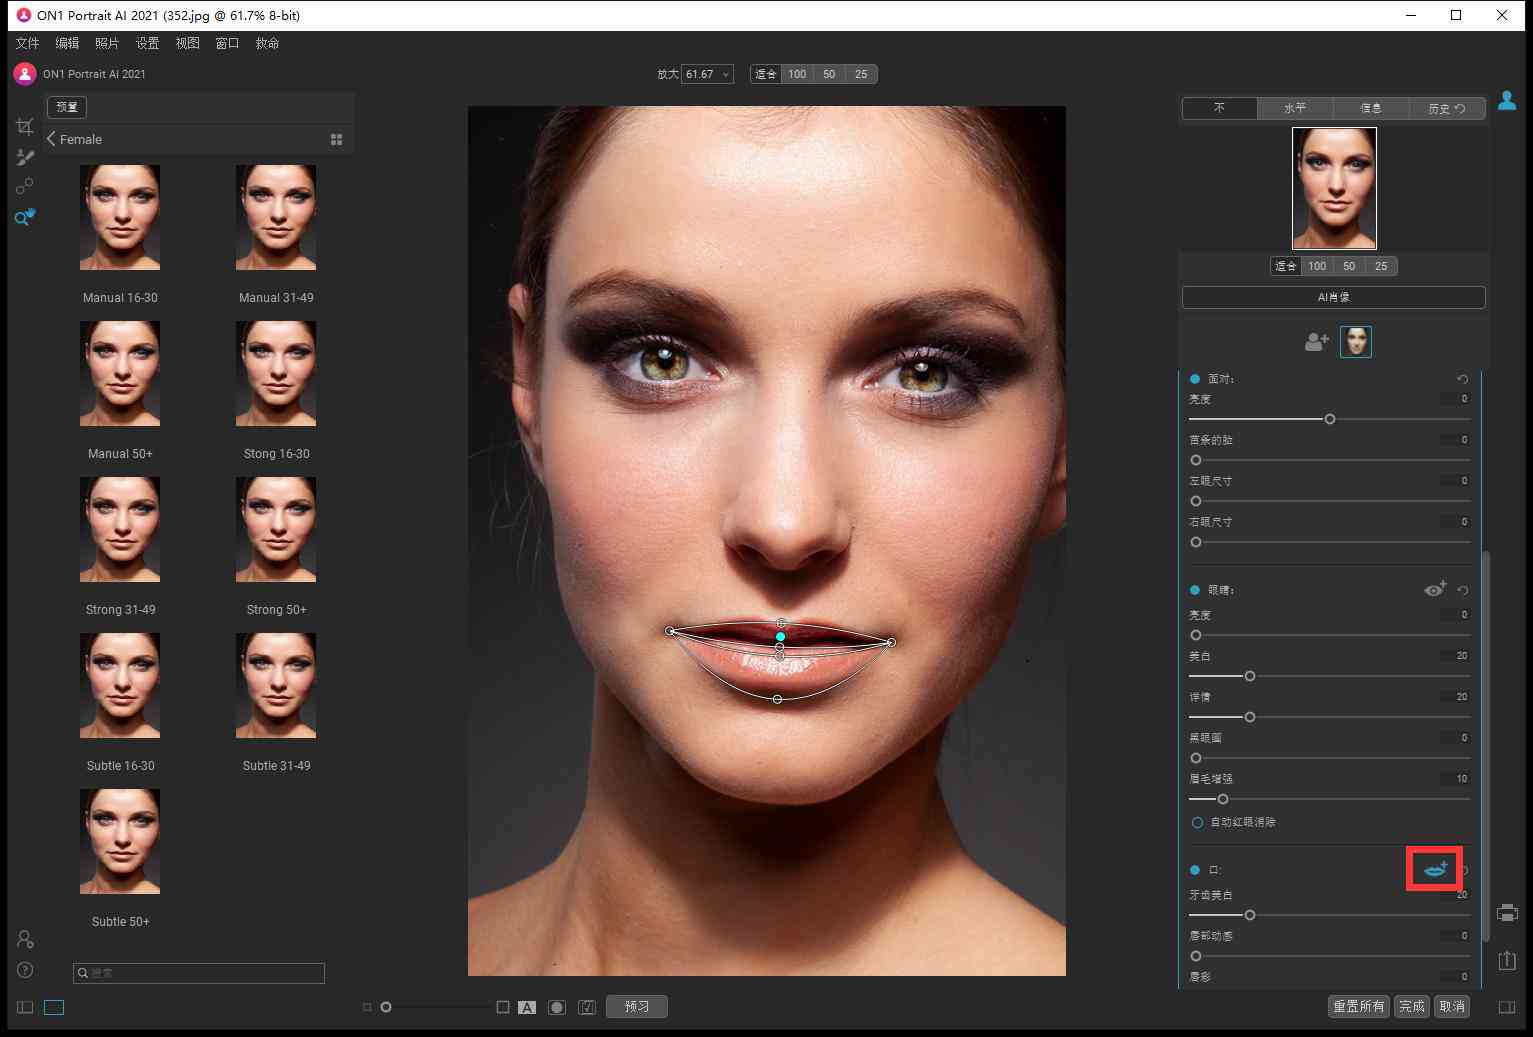
Task: Open the 编辑 menu
Action: click(67, 43)
